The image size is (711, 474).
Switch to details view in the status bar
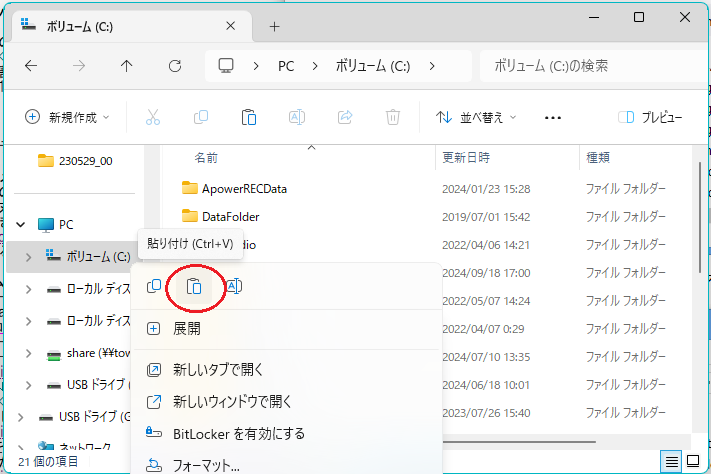coord(672,462)
